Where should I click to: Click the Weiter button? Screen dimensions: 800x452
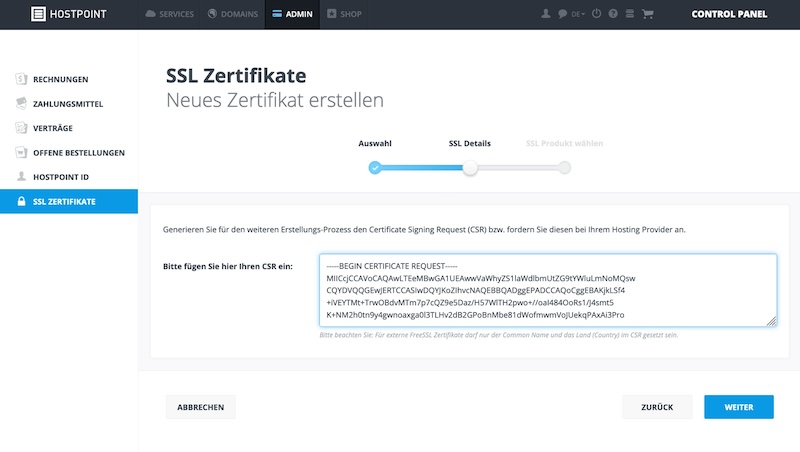point(739,407)
